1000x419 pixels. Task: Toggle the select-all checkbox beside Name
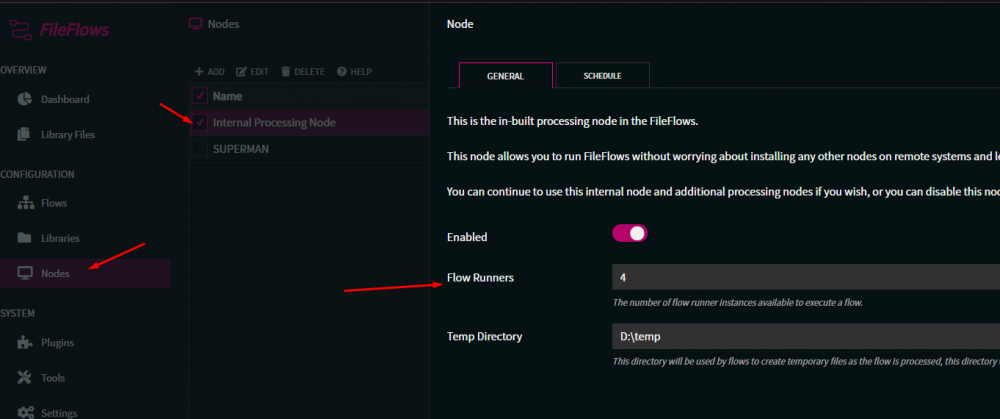(x=200, y=96)
